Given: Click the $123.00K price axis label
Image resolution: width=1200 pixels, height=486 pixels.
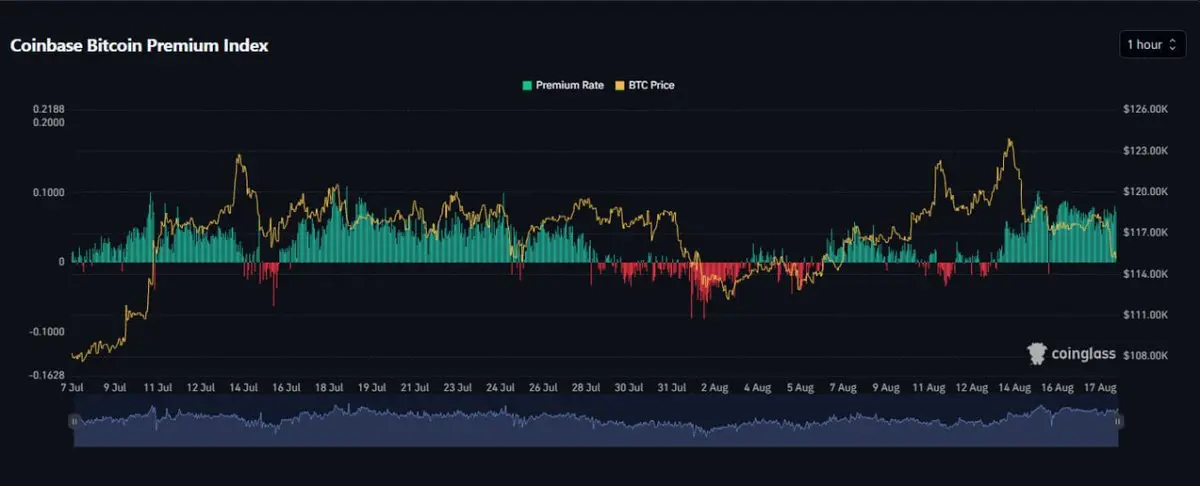Looking at the screenshot, I should tap(1145, 150).
